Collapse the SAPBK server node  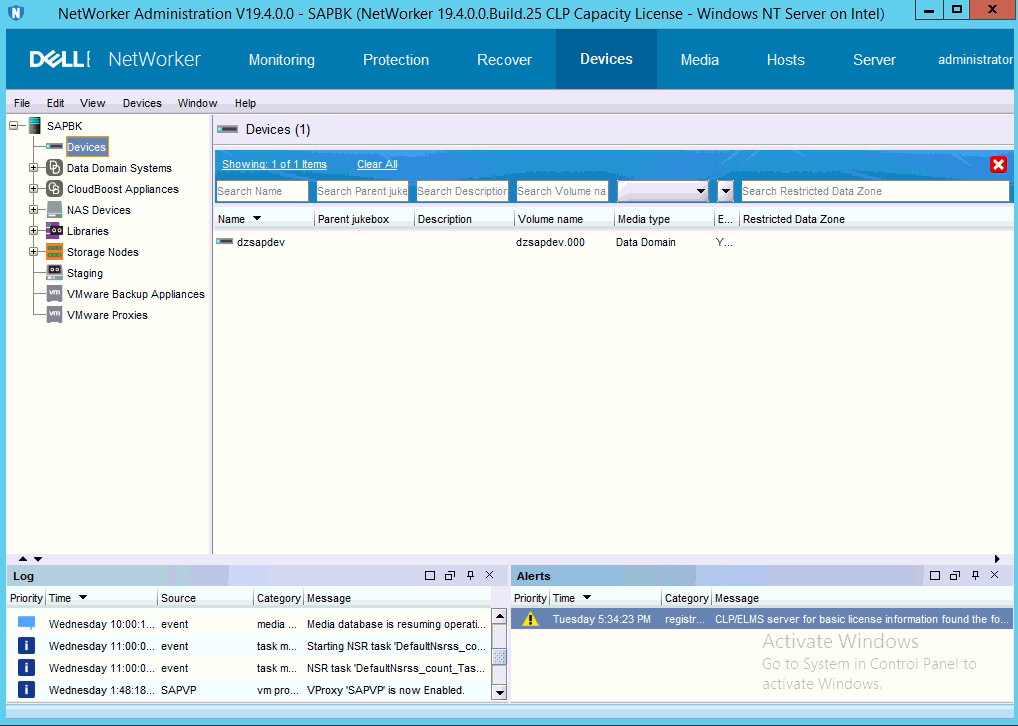pos(14,126)
